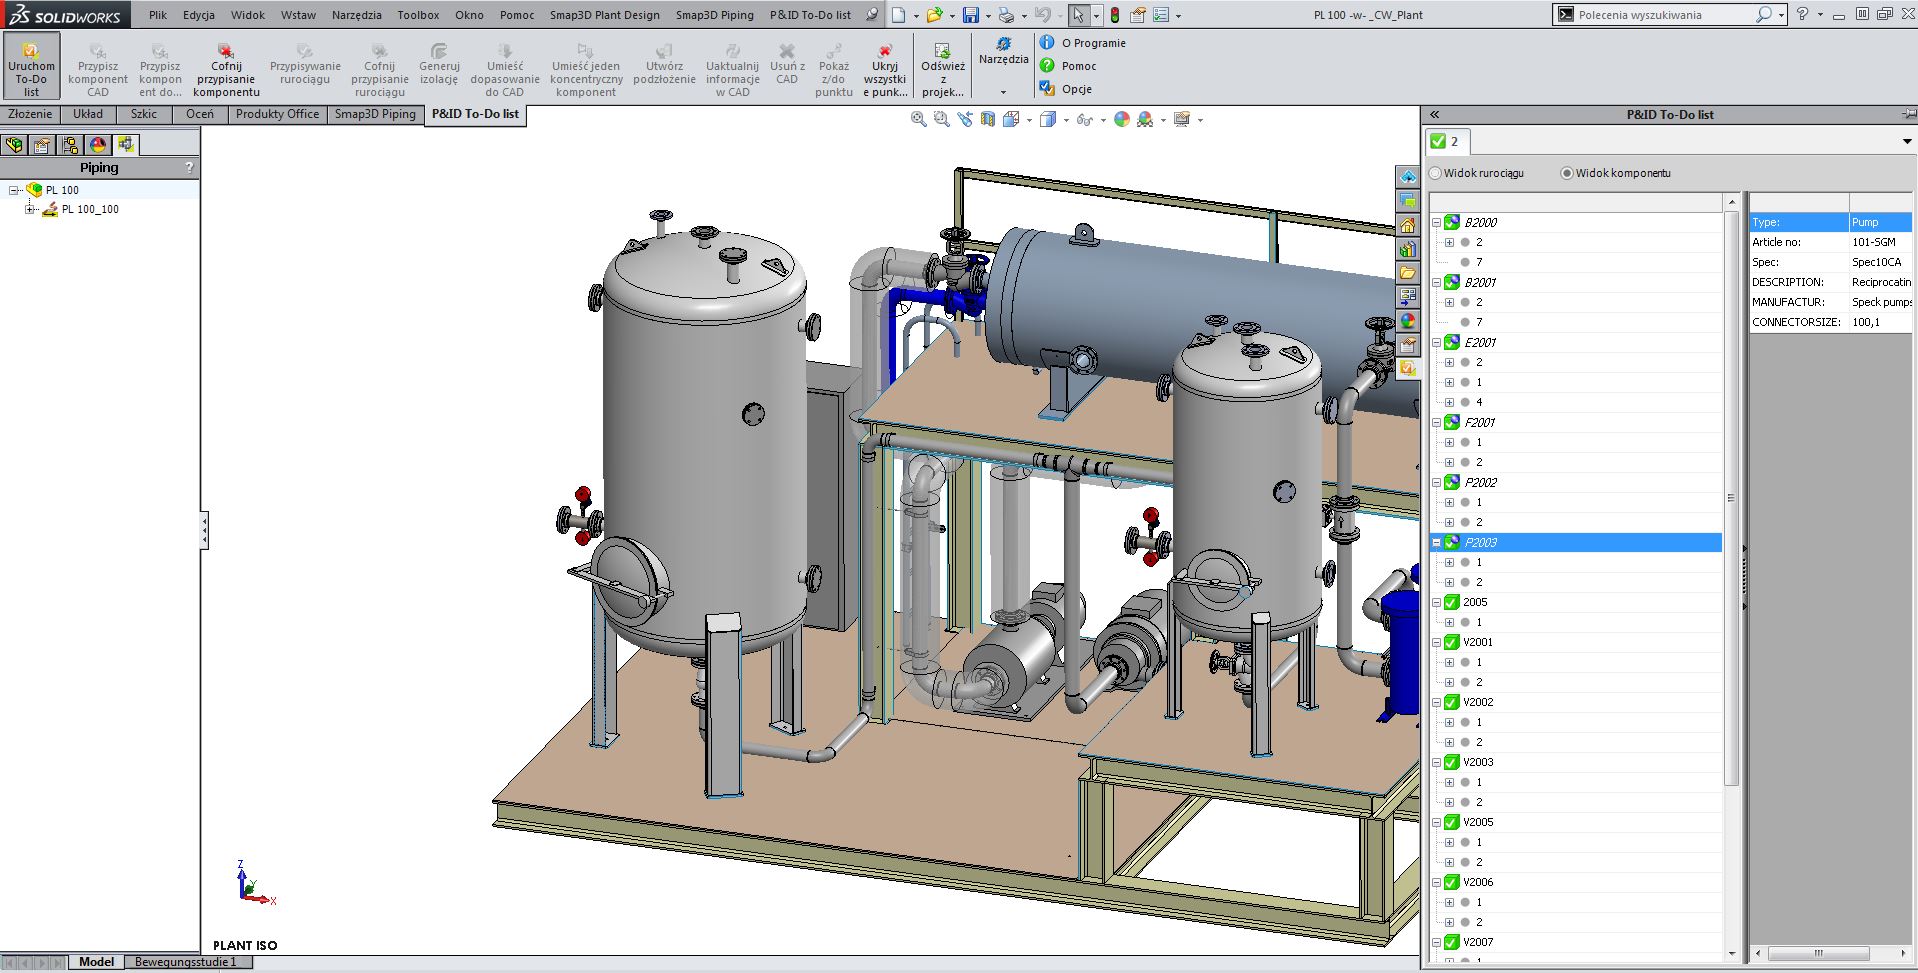Click the Uruchom To-Do list button
Image resolution: width=1918 pixels, height=973 pixels.
31,66
